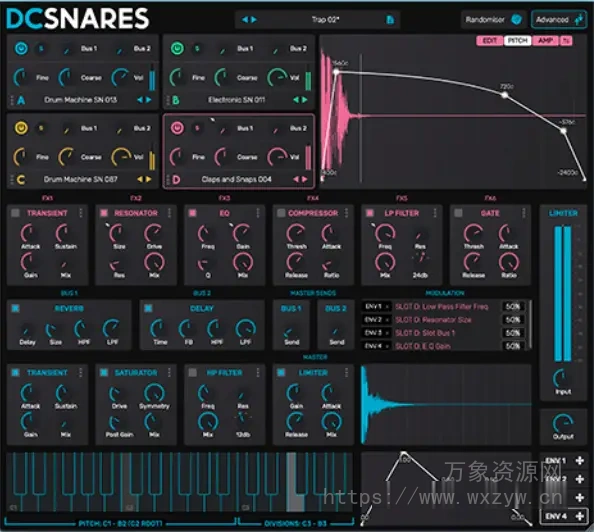Select the small tab after AMP
594x532 pixels.
[566, 41]
